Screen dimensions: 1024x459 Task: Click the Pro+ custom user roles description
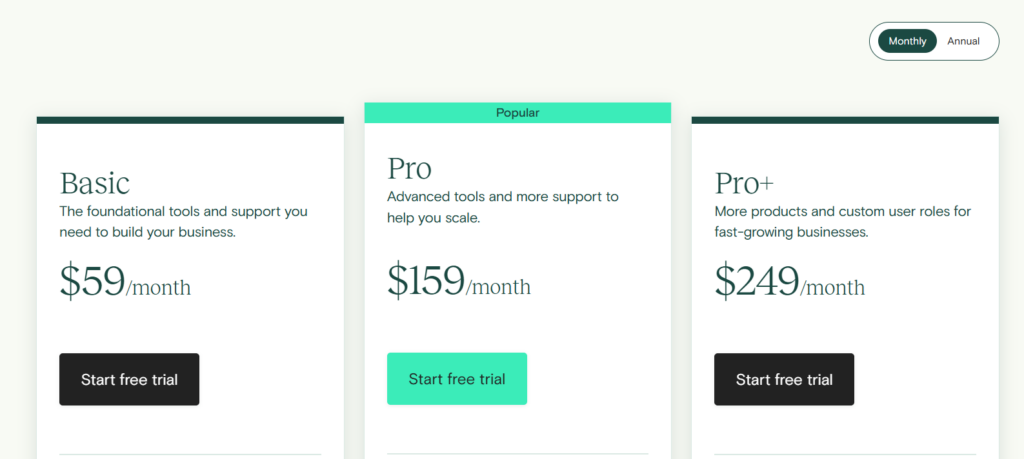tap(843, 222)
